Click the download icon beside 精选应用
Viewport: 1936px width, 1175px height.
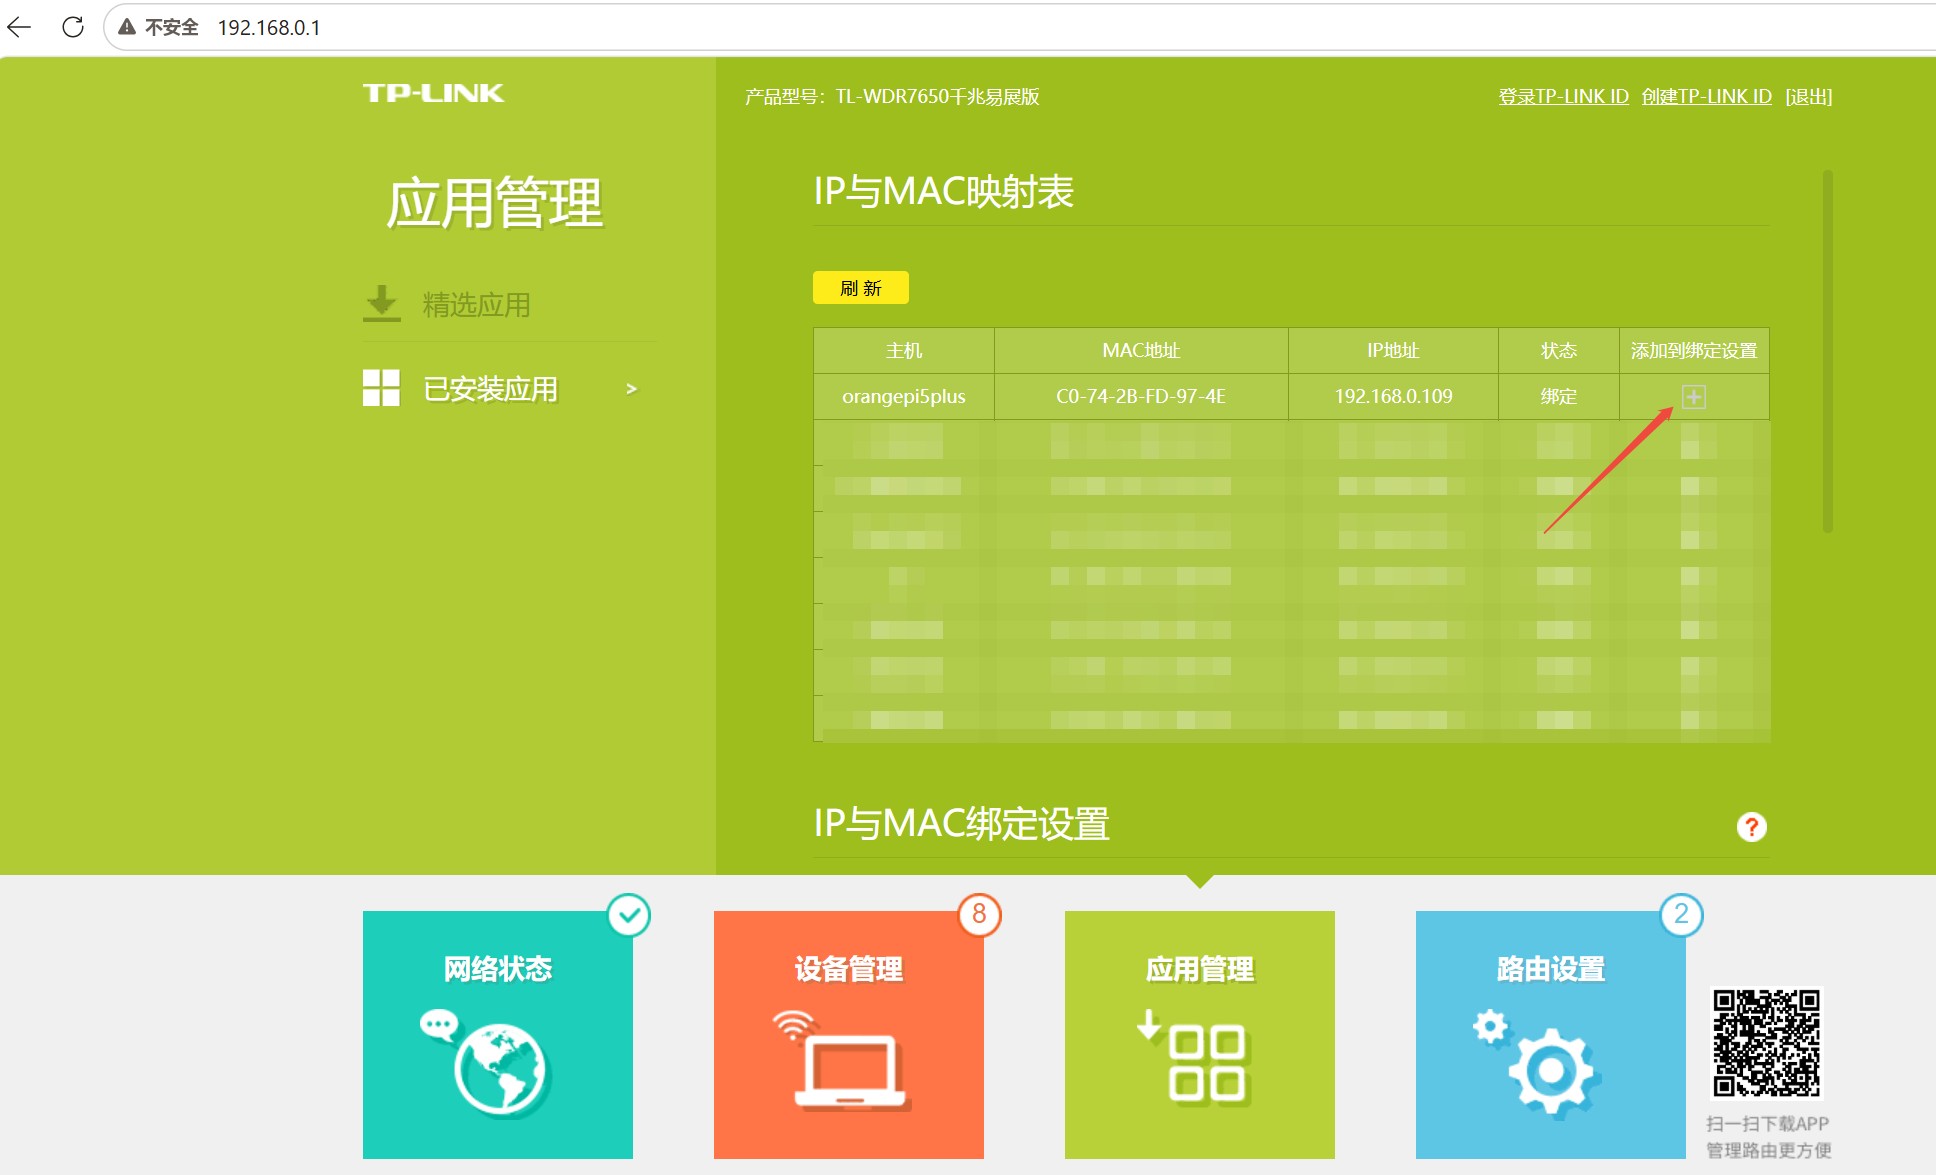381,303
